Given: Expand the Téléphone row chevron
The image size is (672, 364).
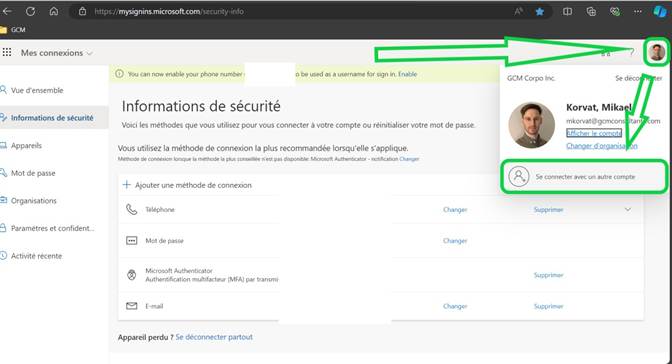Looking at the screenshot, I should 627,210.
